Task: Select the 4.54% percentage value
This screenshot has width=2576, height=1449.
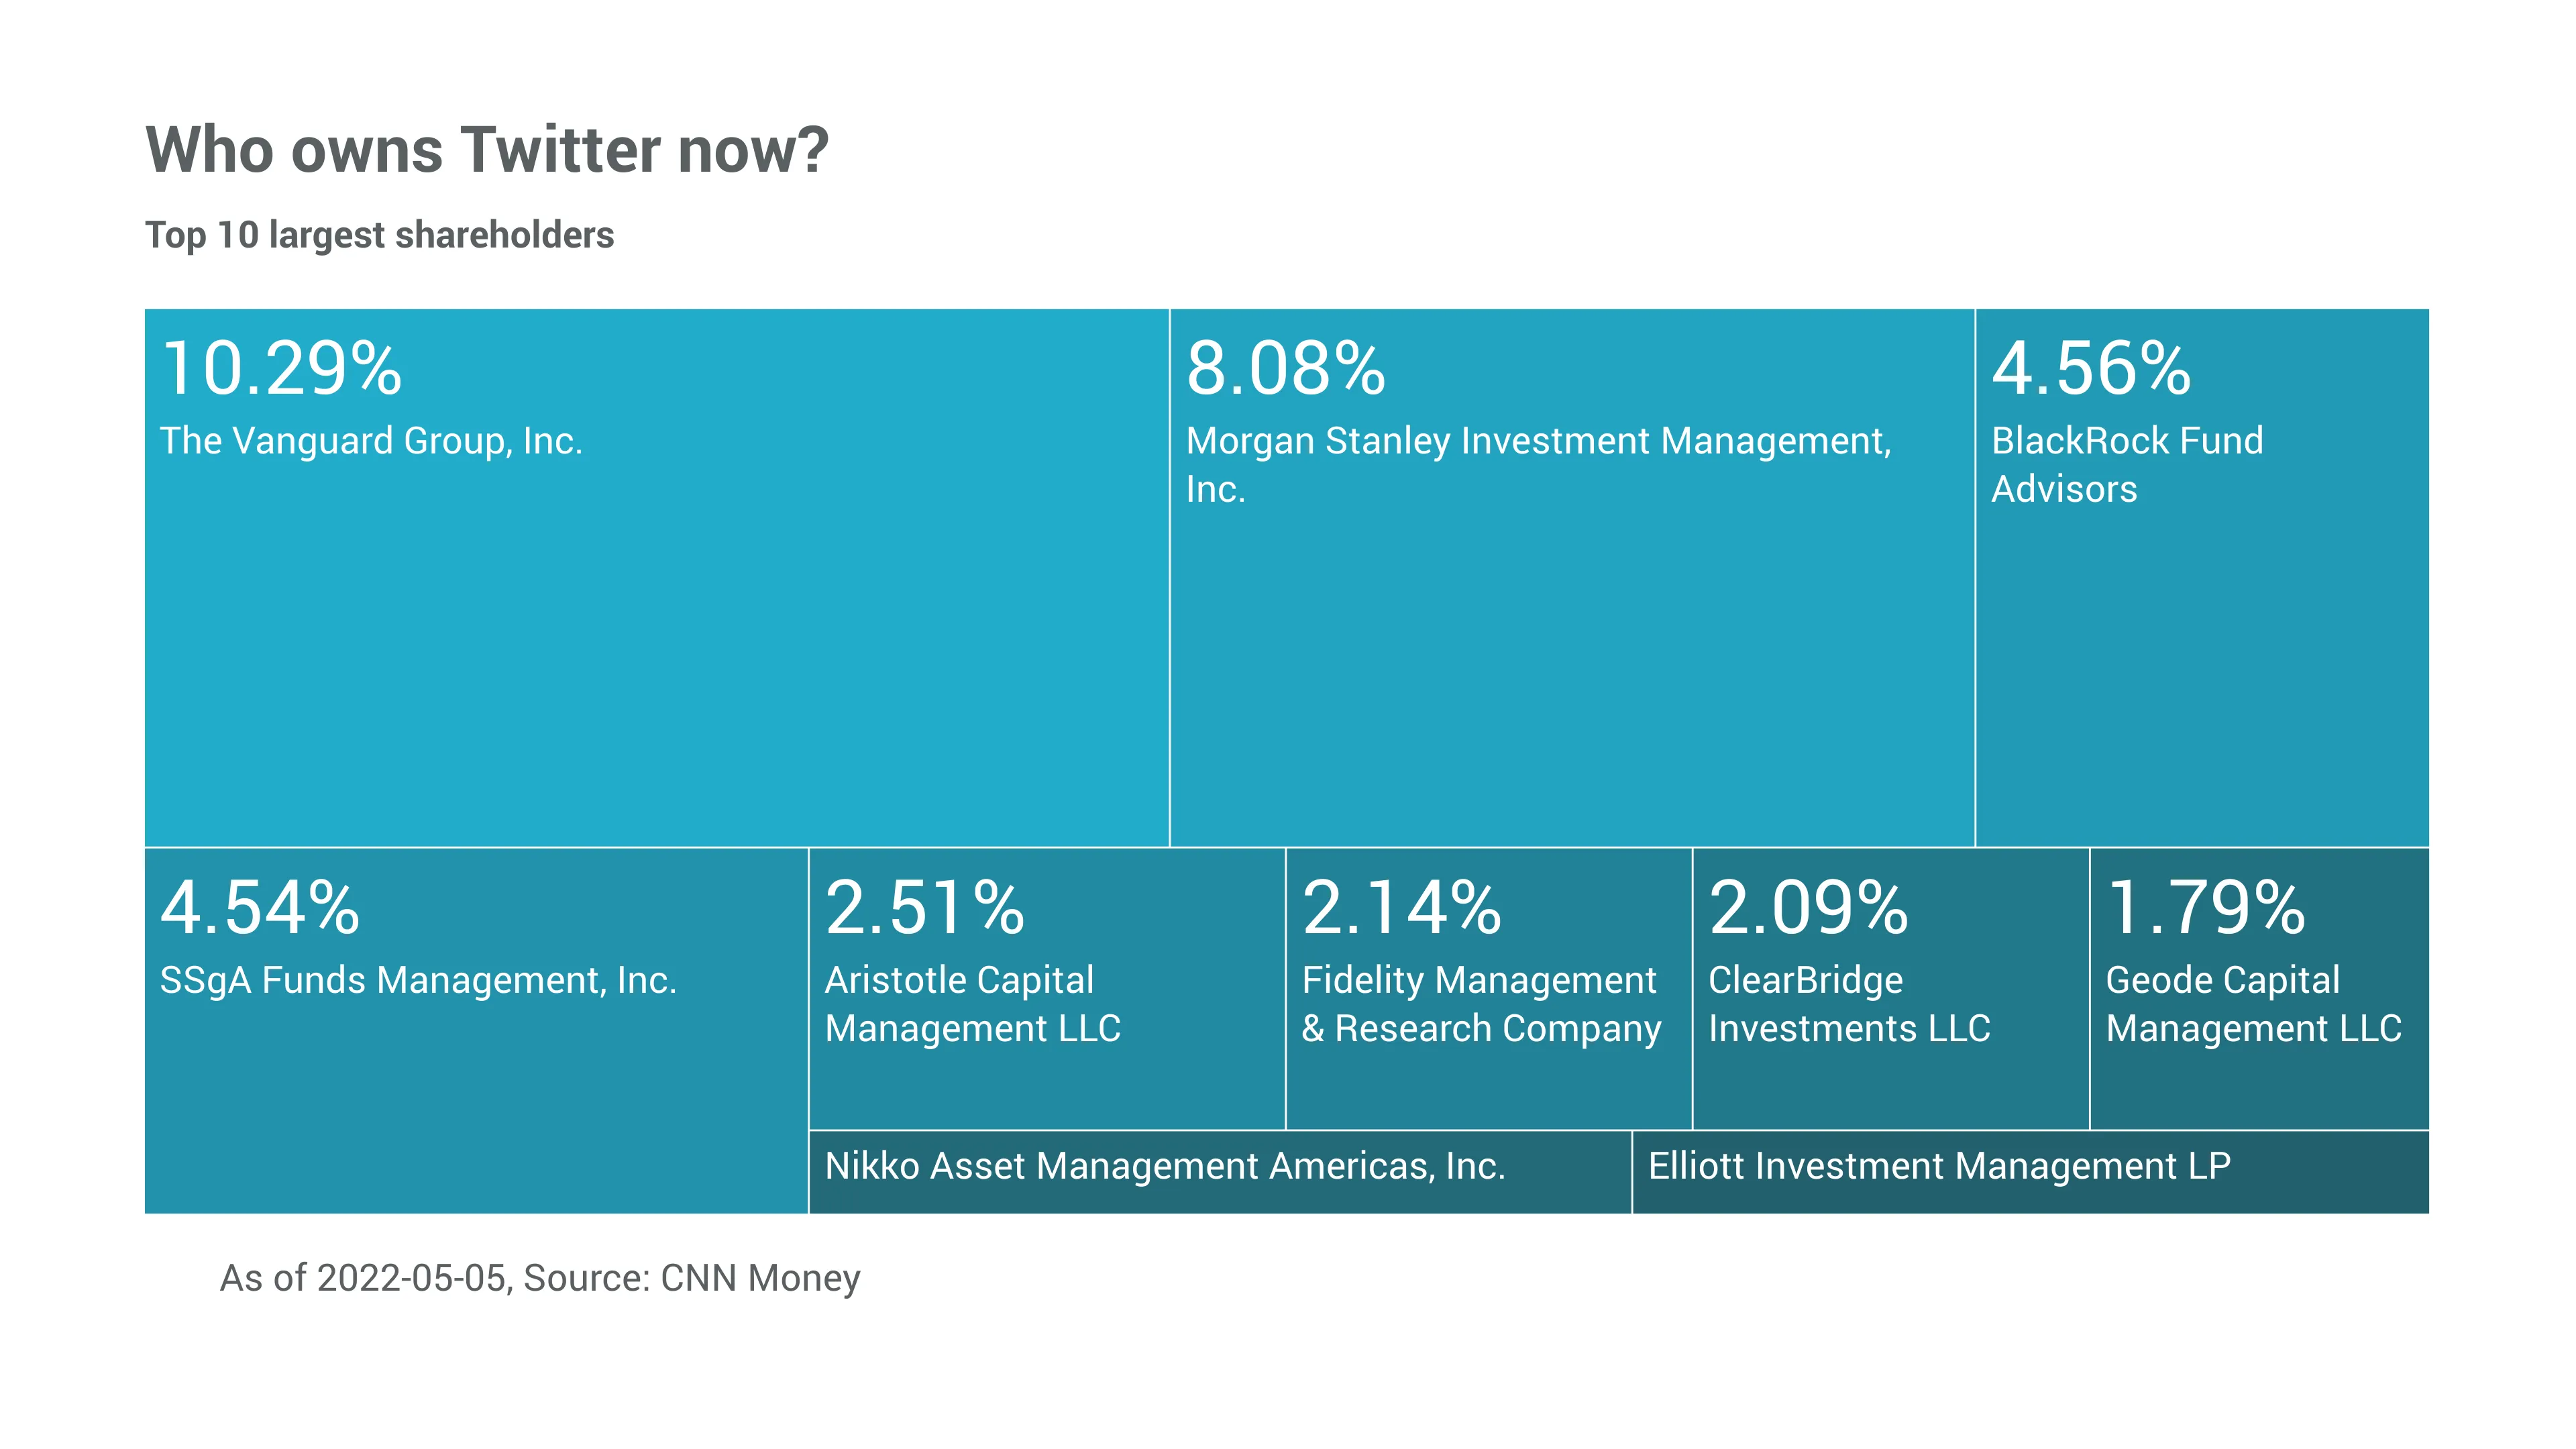Action: tap(260, 908)
